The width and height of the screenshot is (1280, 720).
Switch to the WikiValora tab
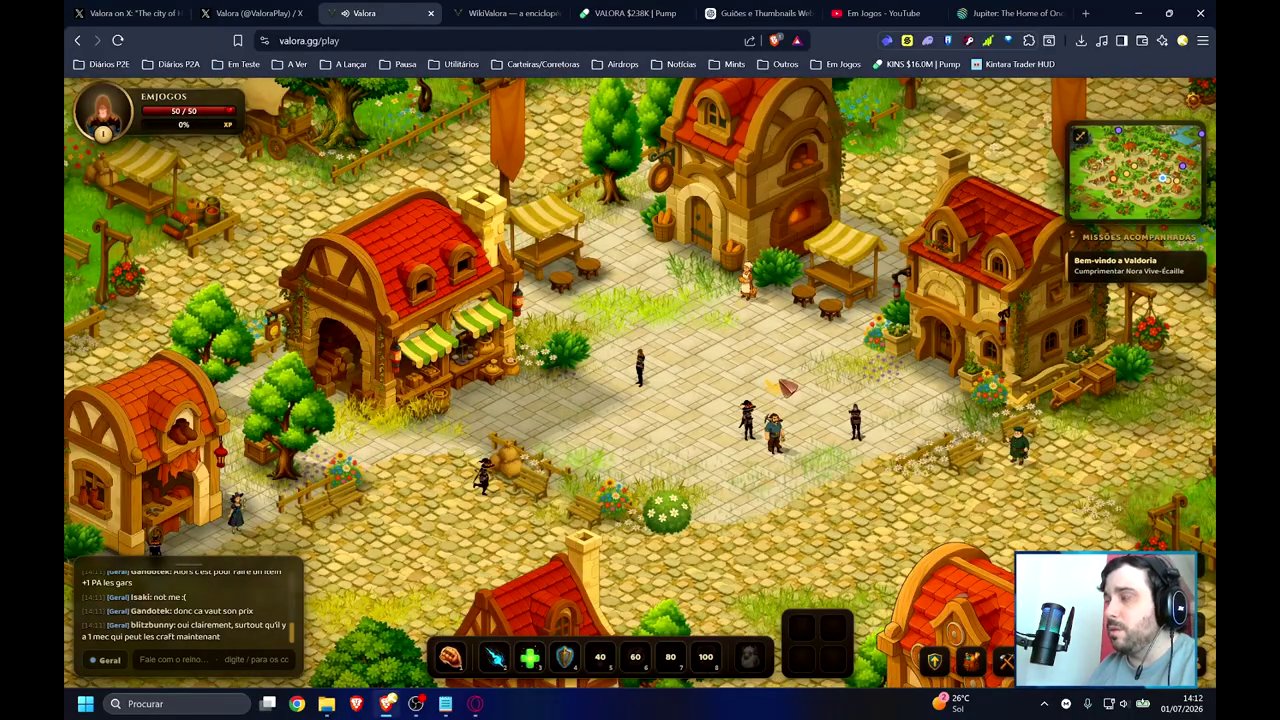point(508,13)
